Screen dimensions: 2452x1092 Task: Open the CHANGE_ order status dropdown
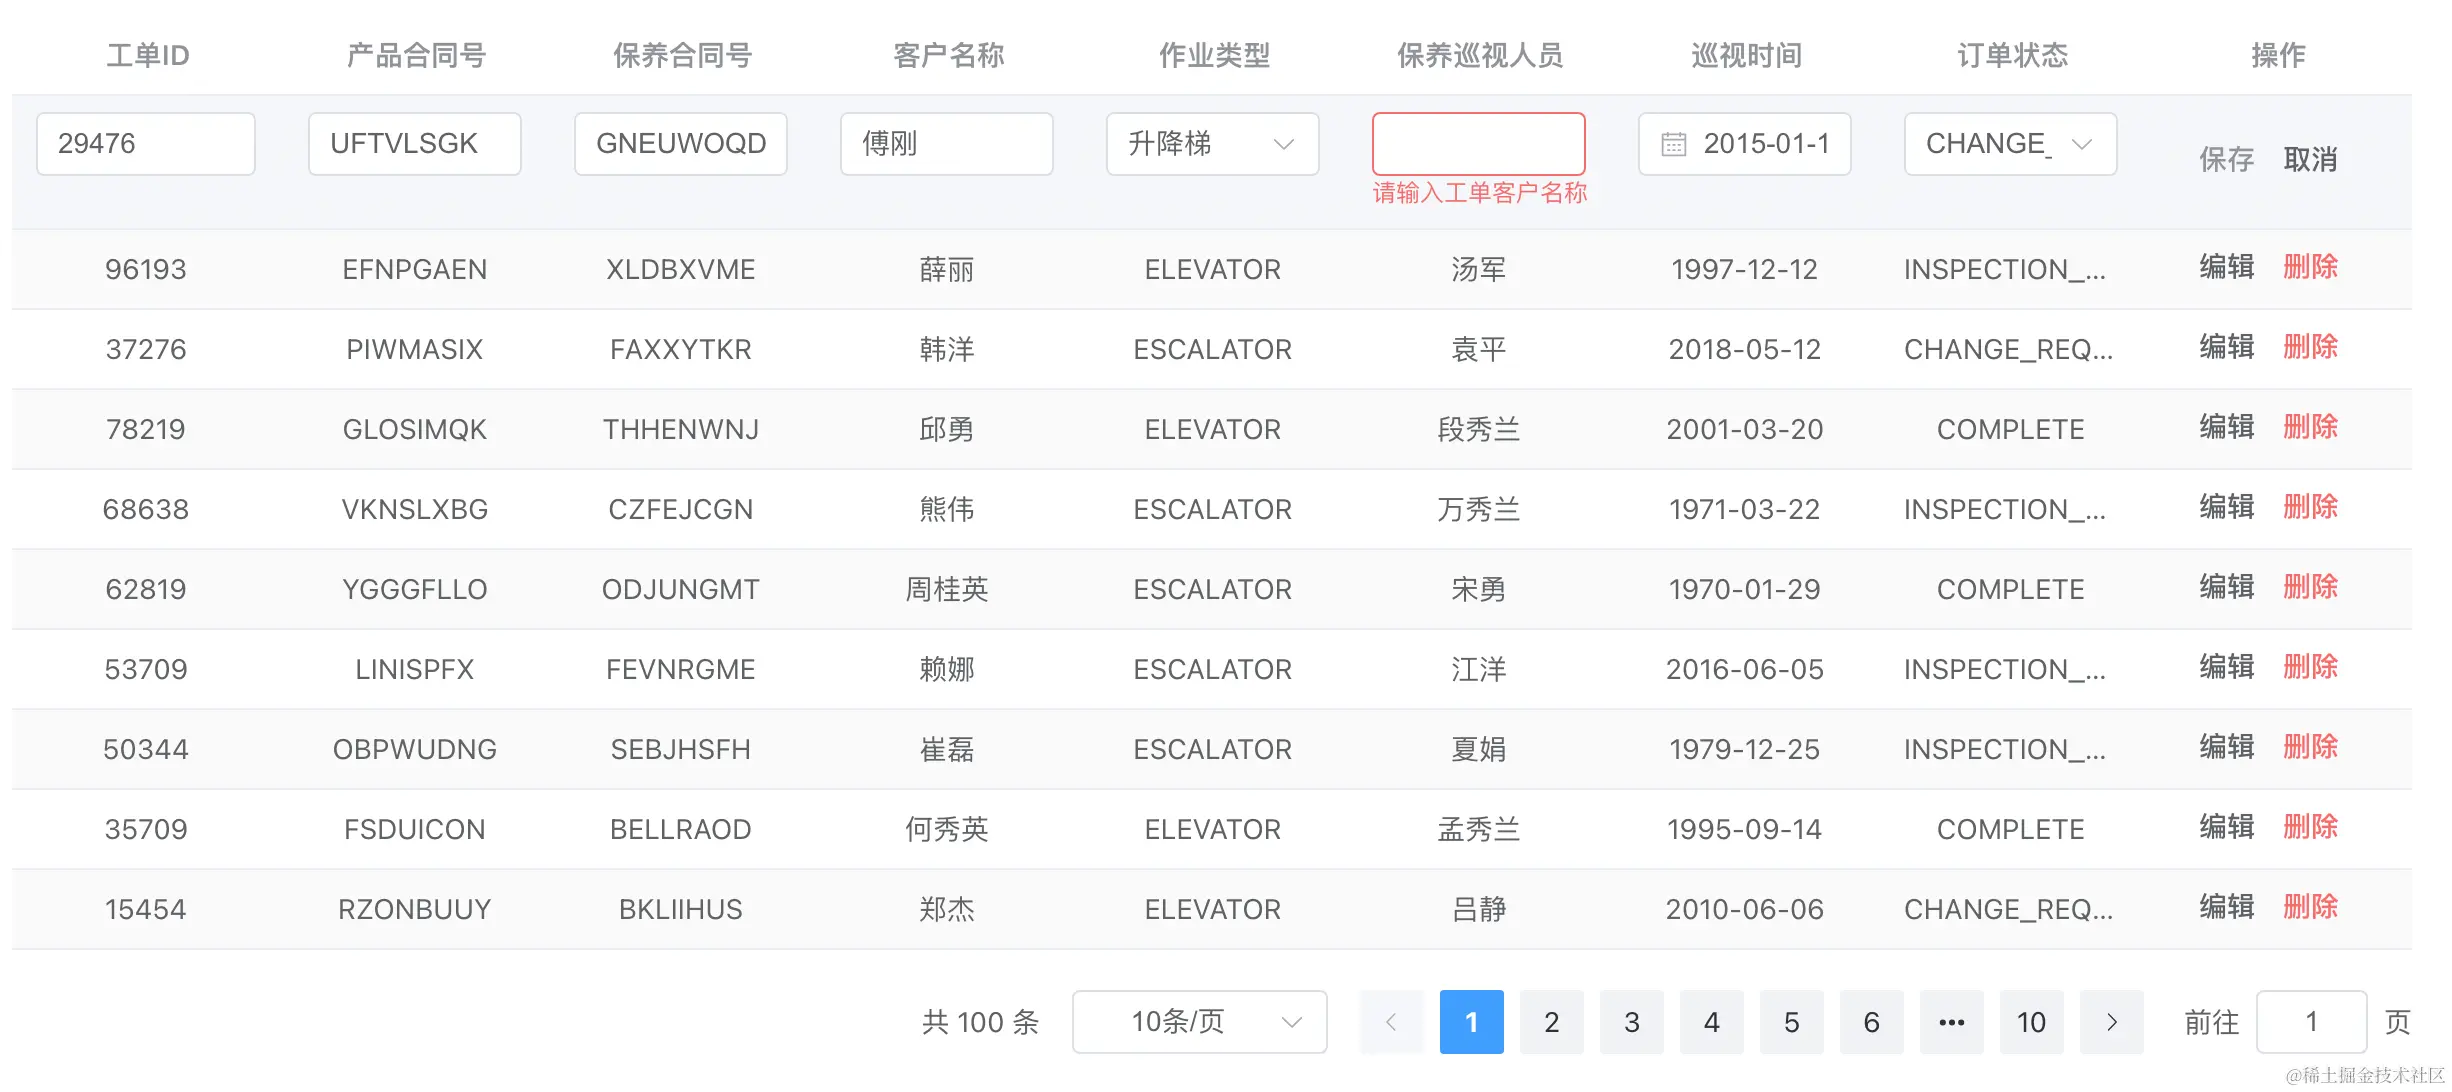pos(2010,144)
